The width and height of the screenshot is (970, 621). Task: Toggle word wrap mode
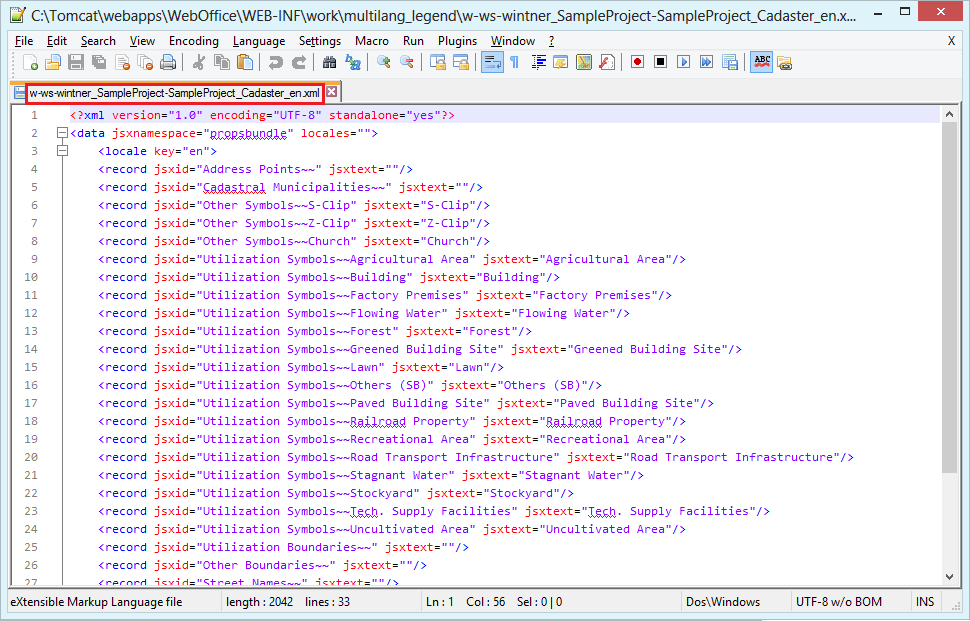(491, 62)
